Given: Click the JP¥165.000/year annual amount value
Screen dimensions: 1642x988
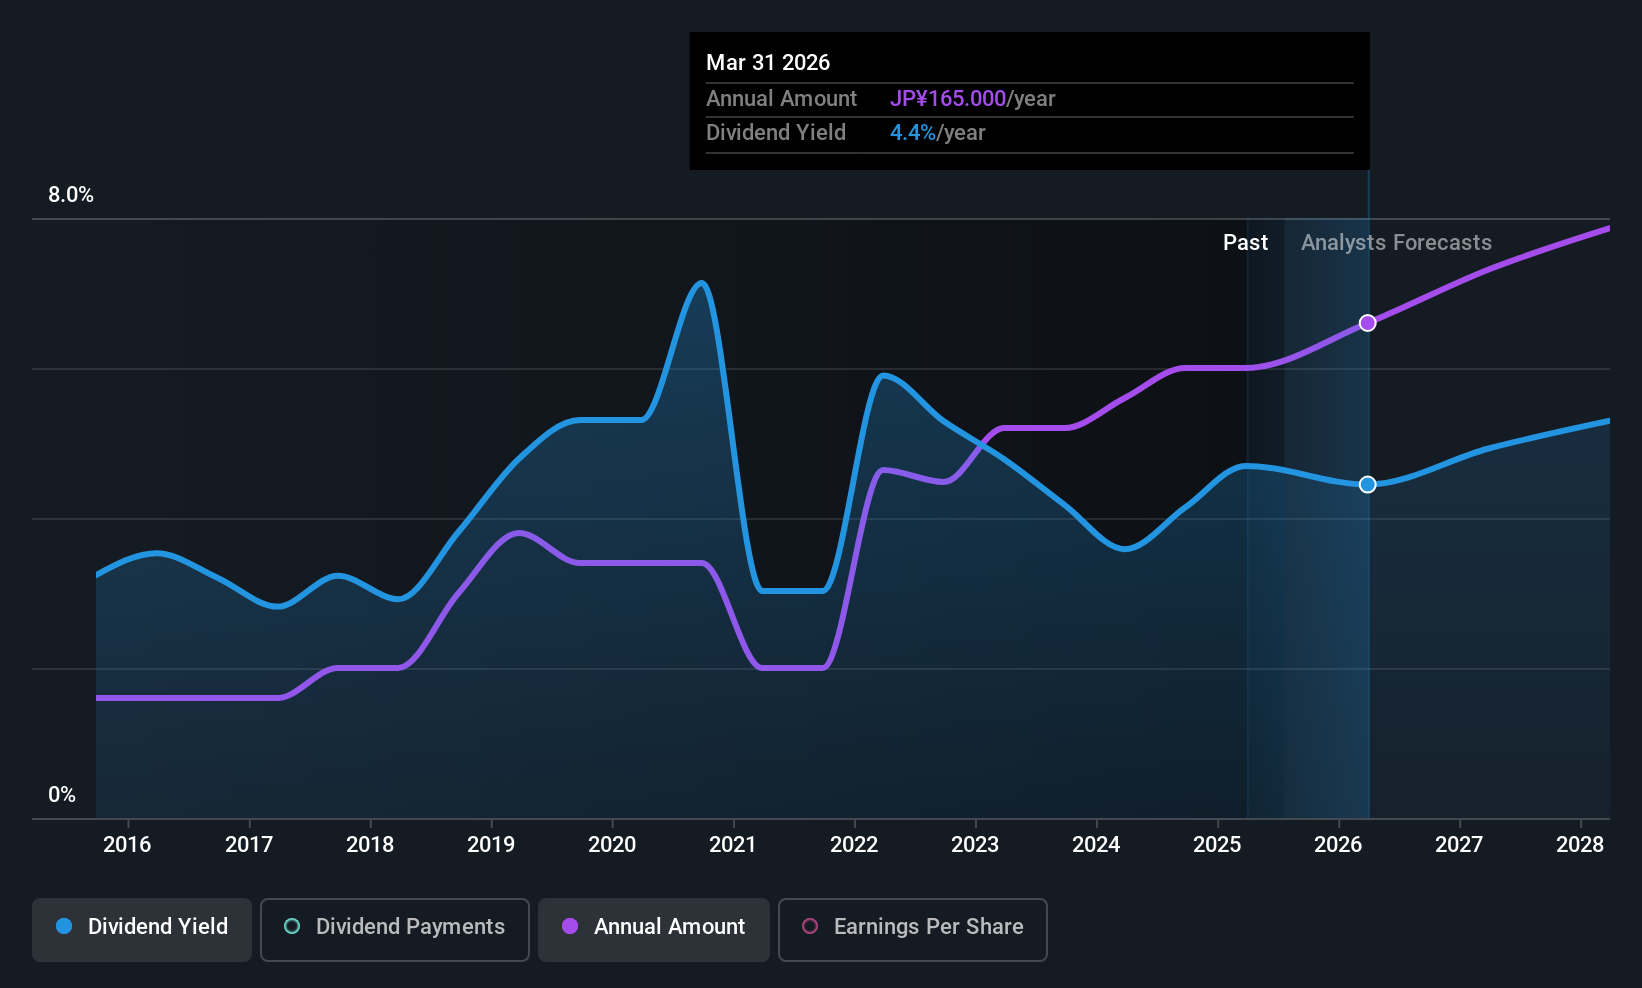Looking at the screenshot, I should click(x=973, y=98).
